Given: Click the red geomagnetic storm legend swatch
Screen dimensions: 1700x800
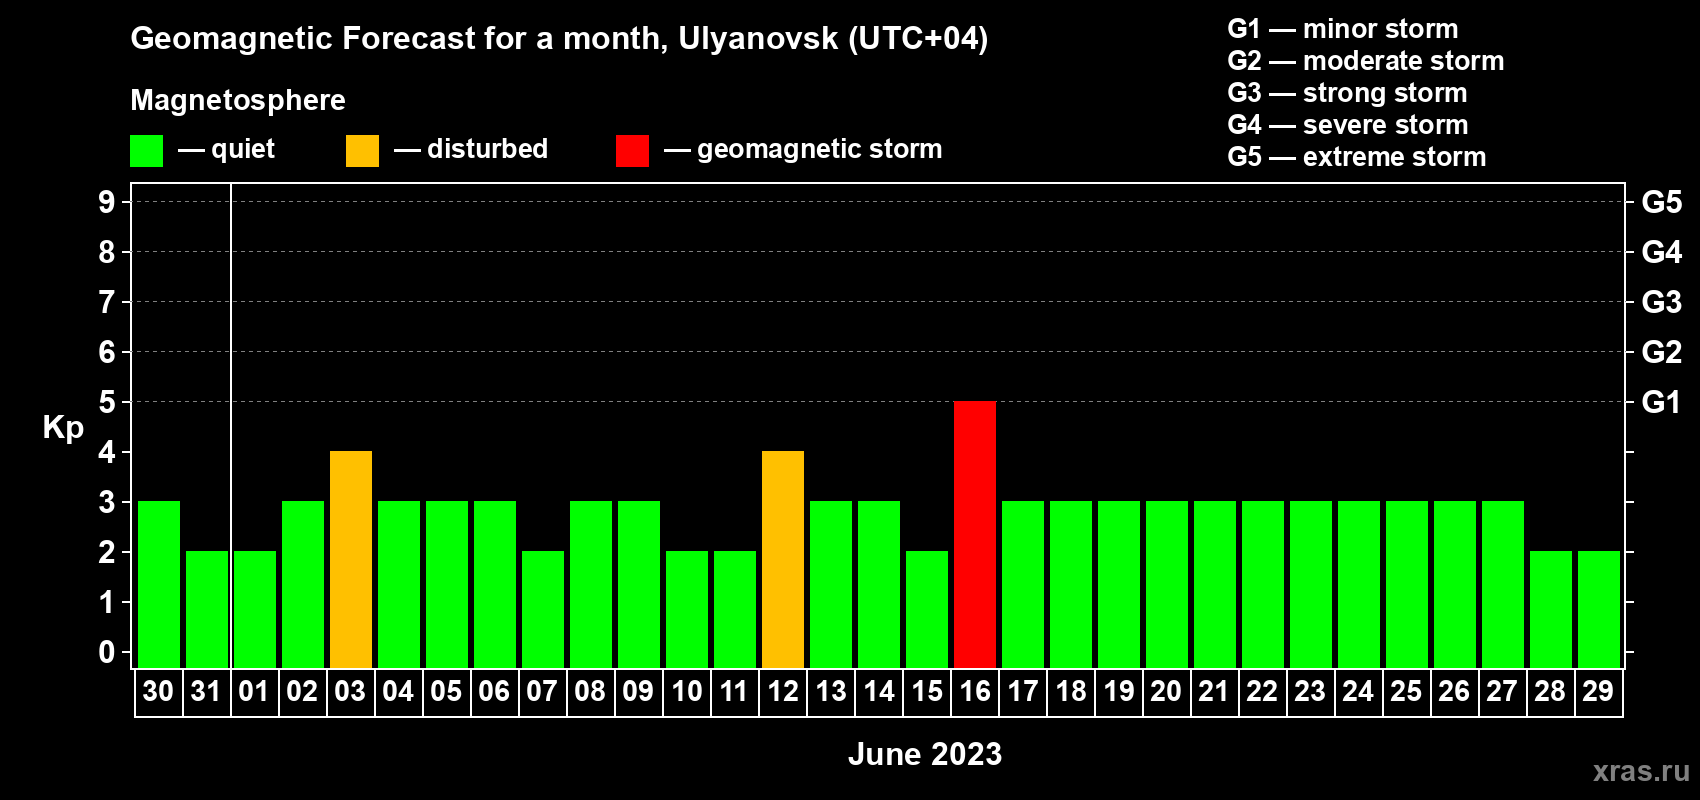Looking at the screenshot, I should click(x=632, y=151).
